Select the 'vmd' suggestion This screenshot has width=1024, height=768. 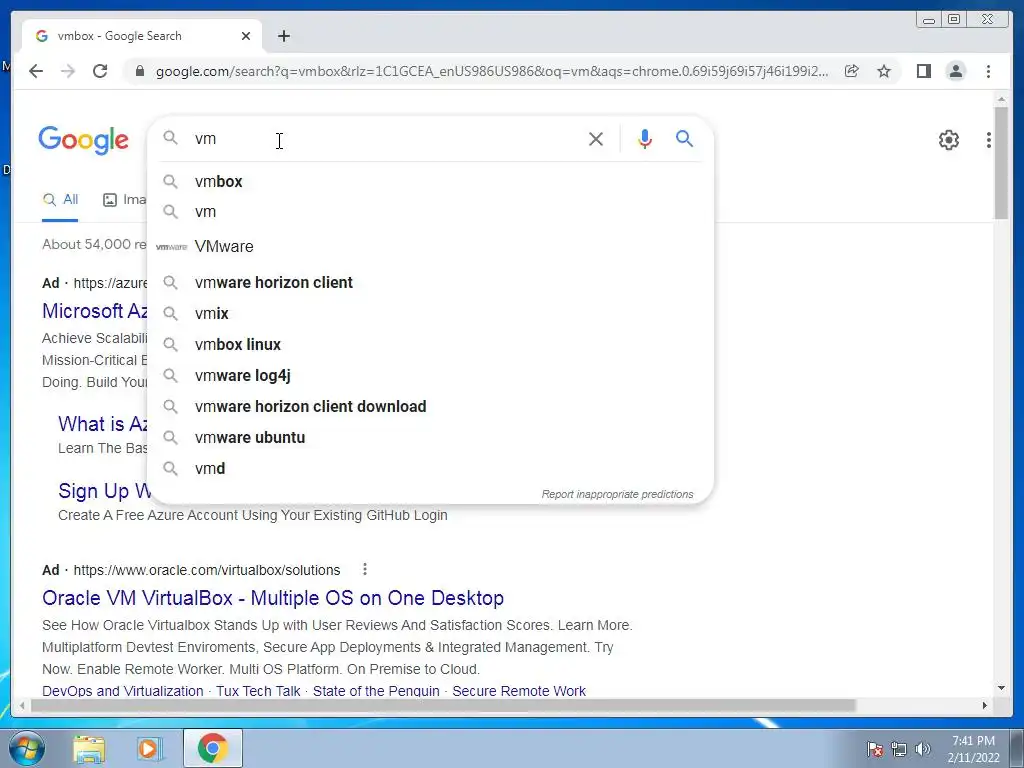(x=431, y=468)
